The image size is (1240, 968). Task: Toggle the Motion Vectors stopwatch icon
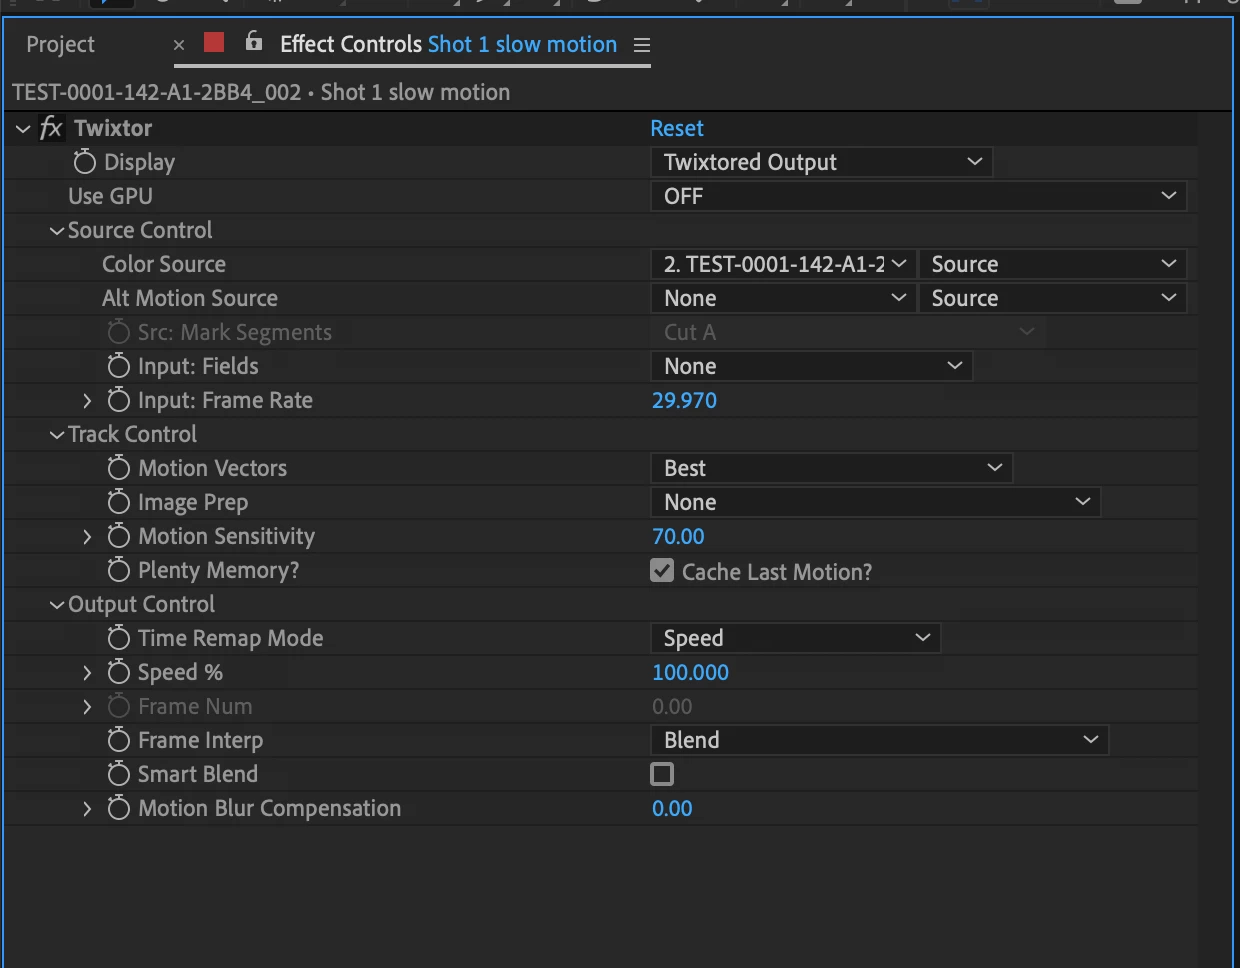(x=119, y=467)
